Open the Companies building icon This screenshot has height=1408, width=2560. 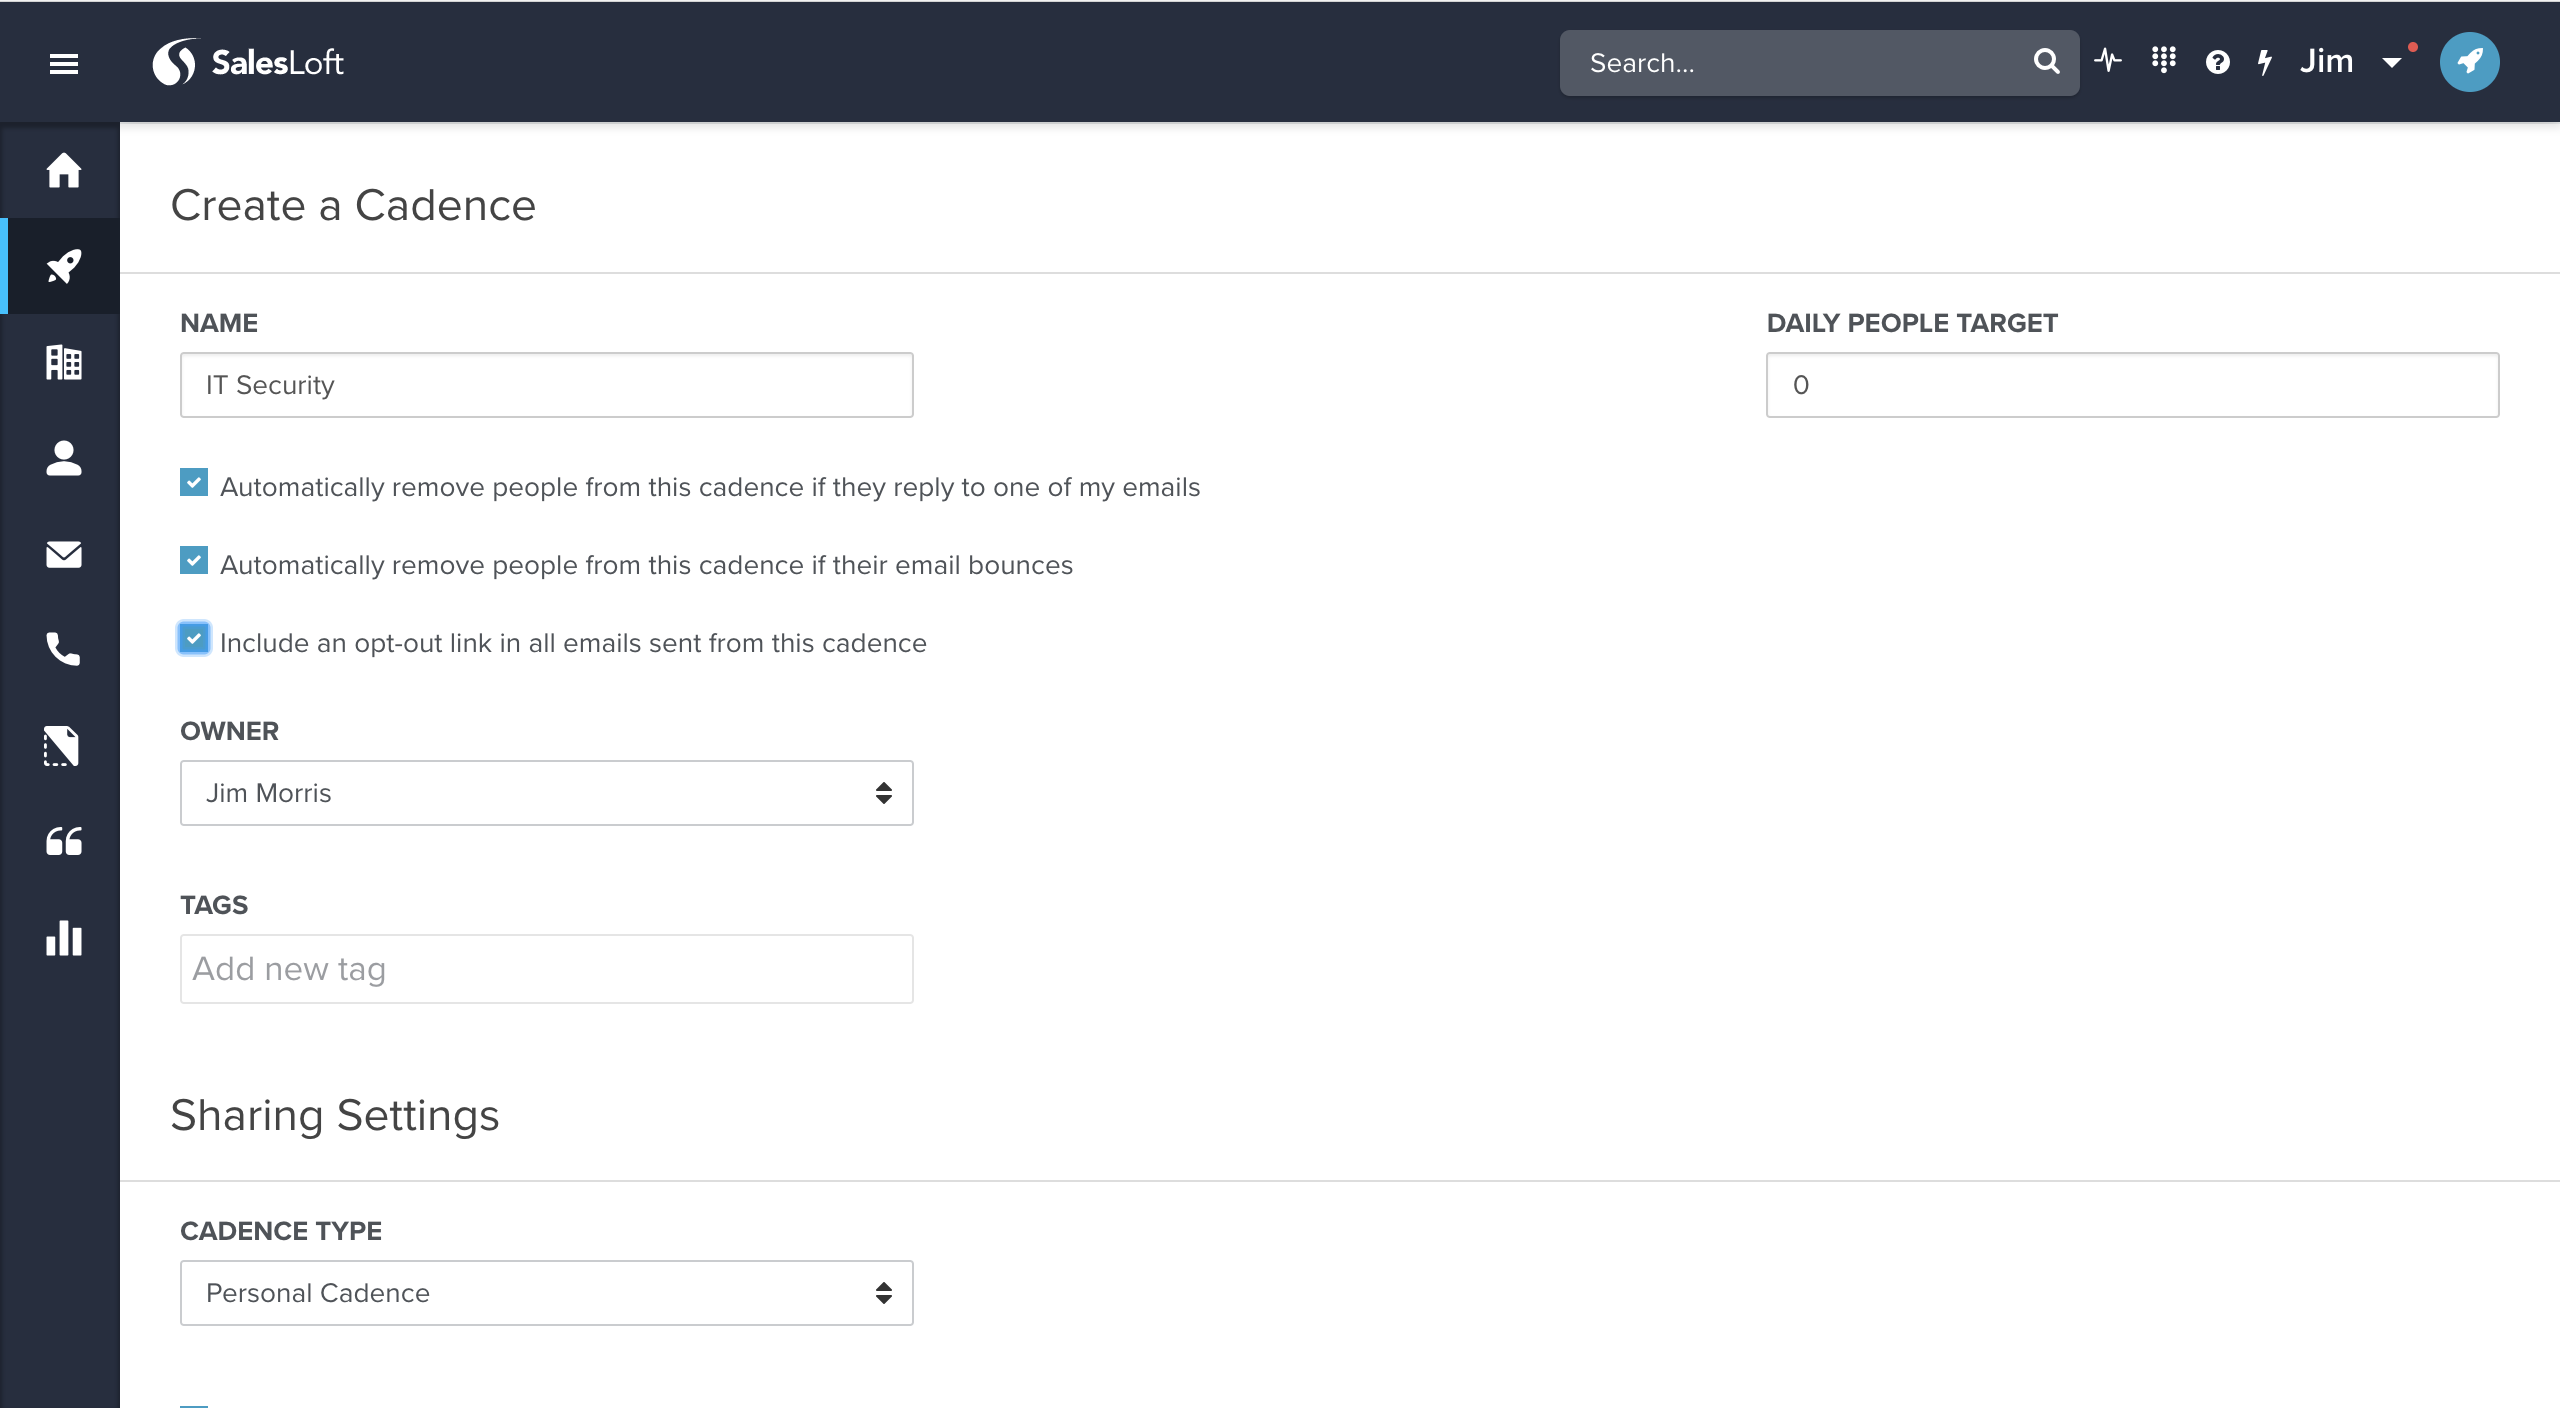pyautogui.click(x=63, y=362)
